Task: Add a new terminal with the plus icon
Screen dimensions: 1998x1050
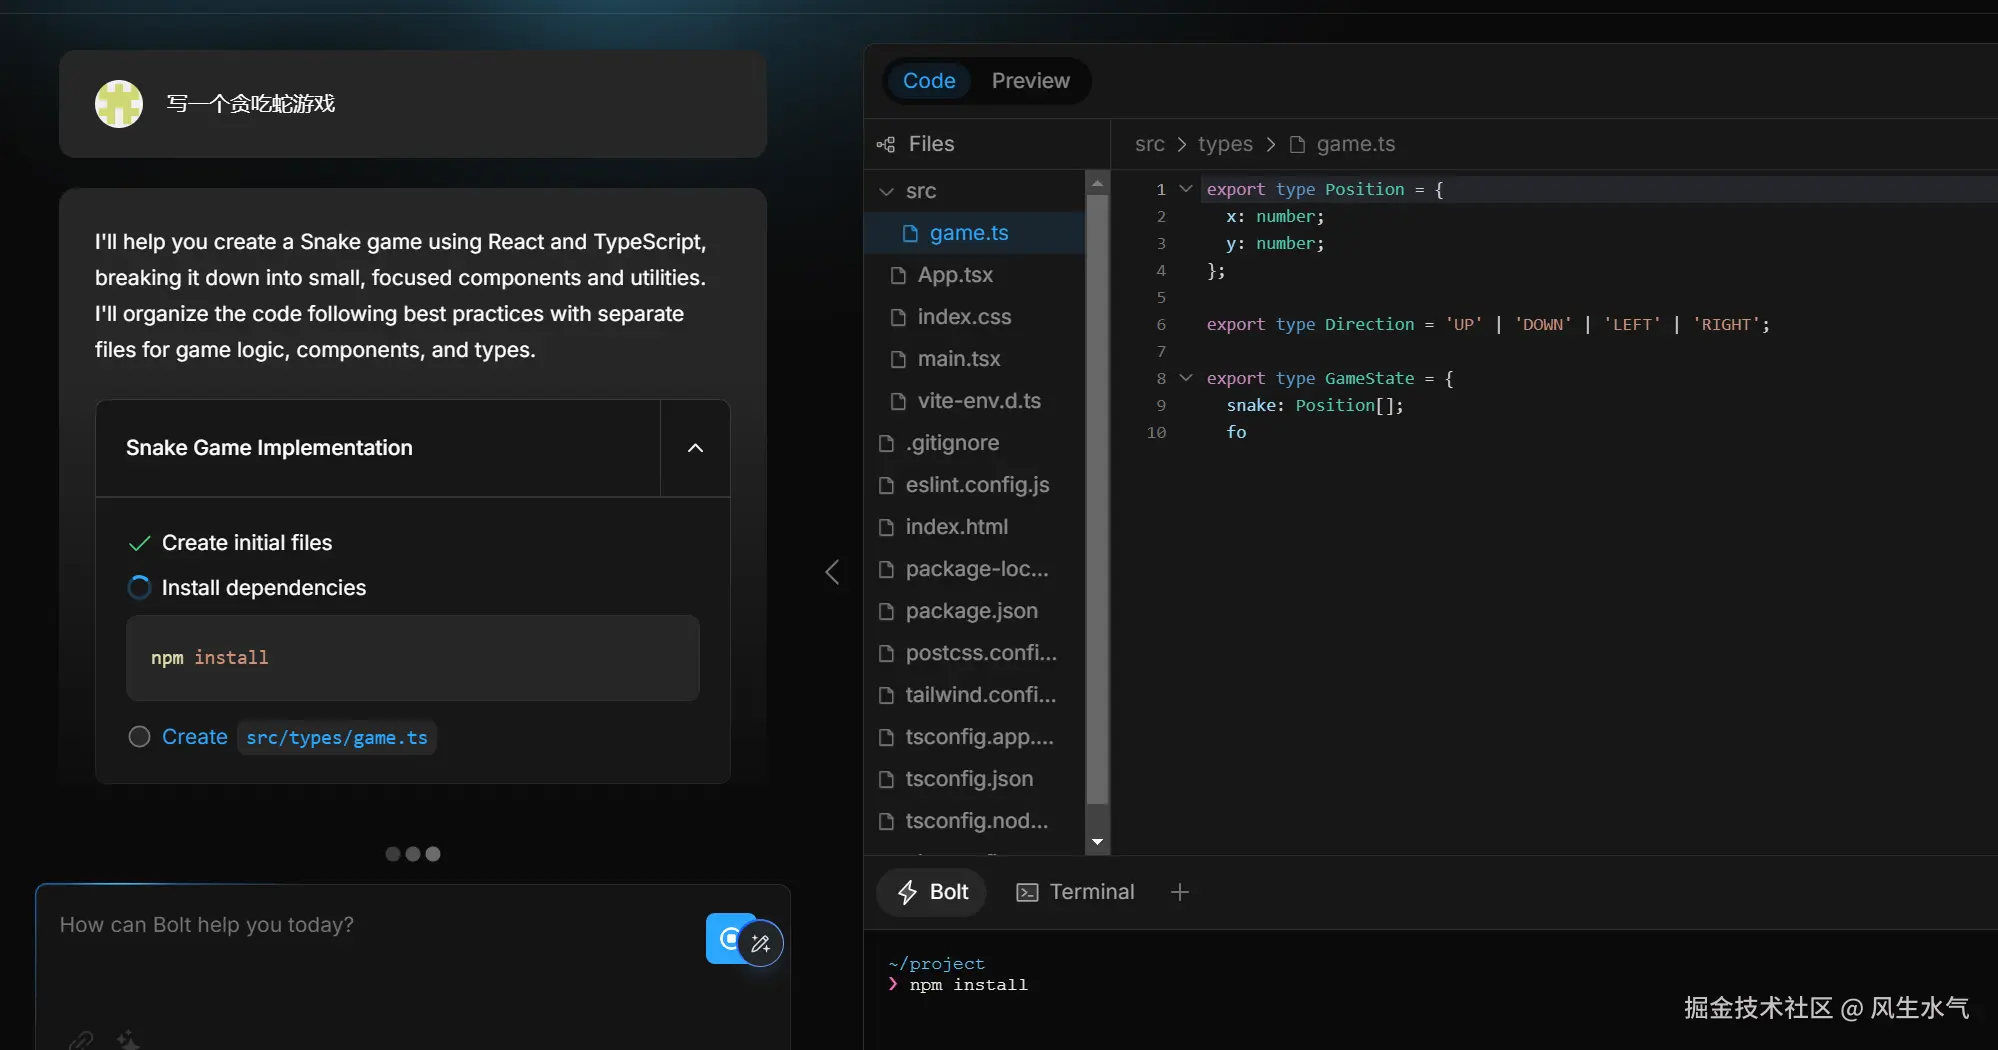Action: pyautogui.click(x=1180, y=892)
